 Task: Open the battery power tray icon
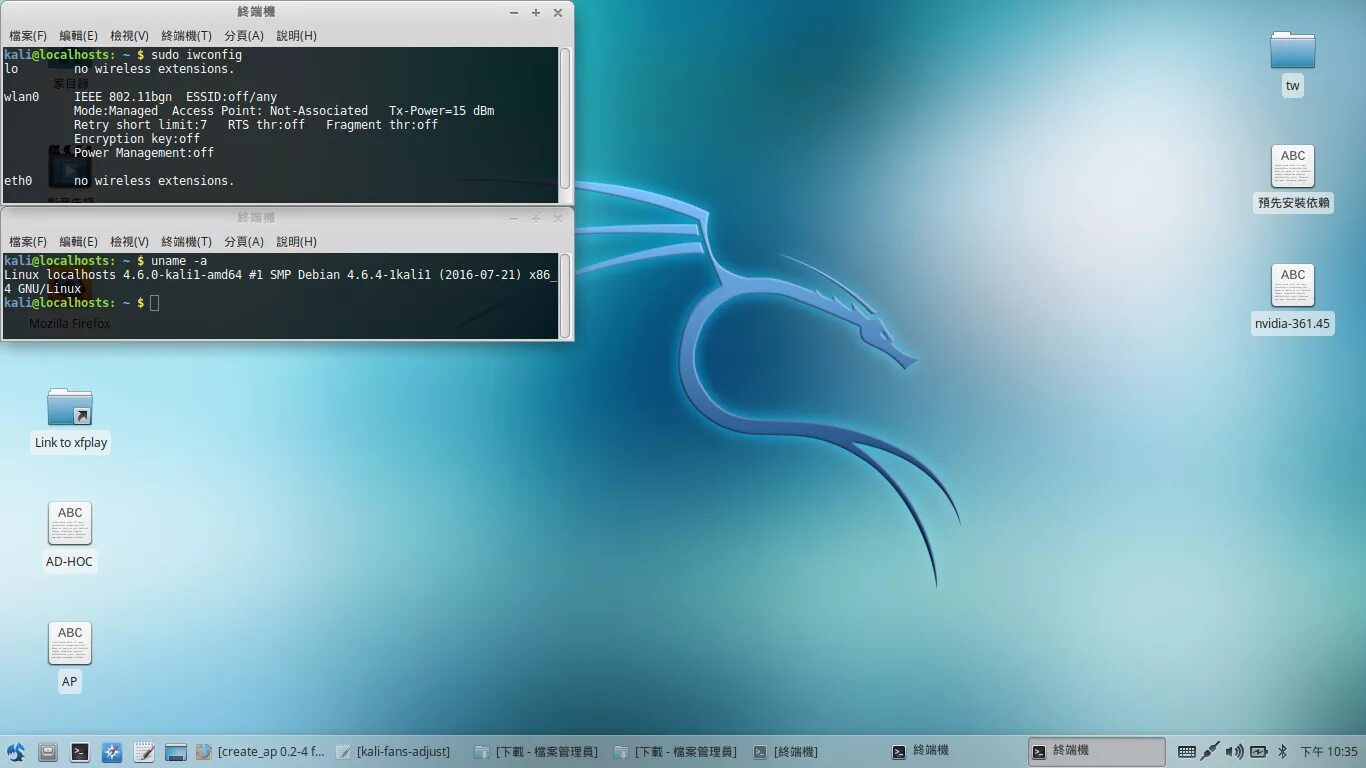[x=1259, y=752]
